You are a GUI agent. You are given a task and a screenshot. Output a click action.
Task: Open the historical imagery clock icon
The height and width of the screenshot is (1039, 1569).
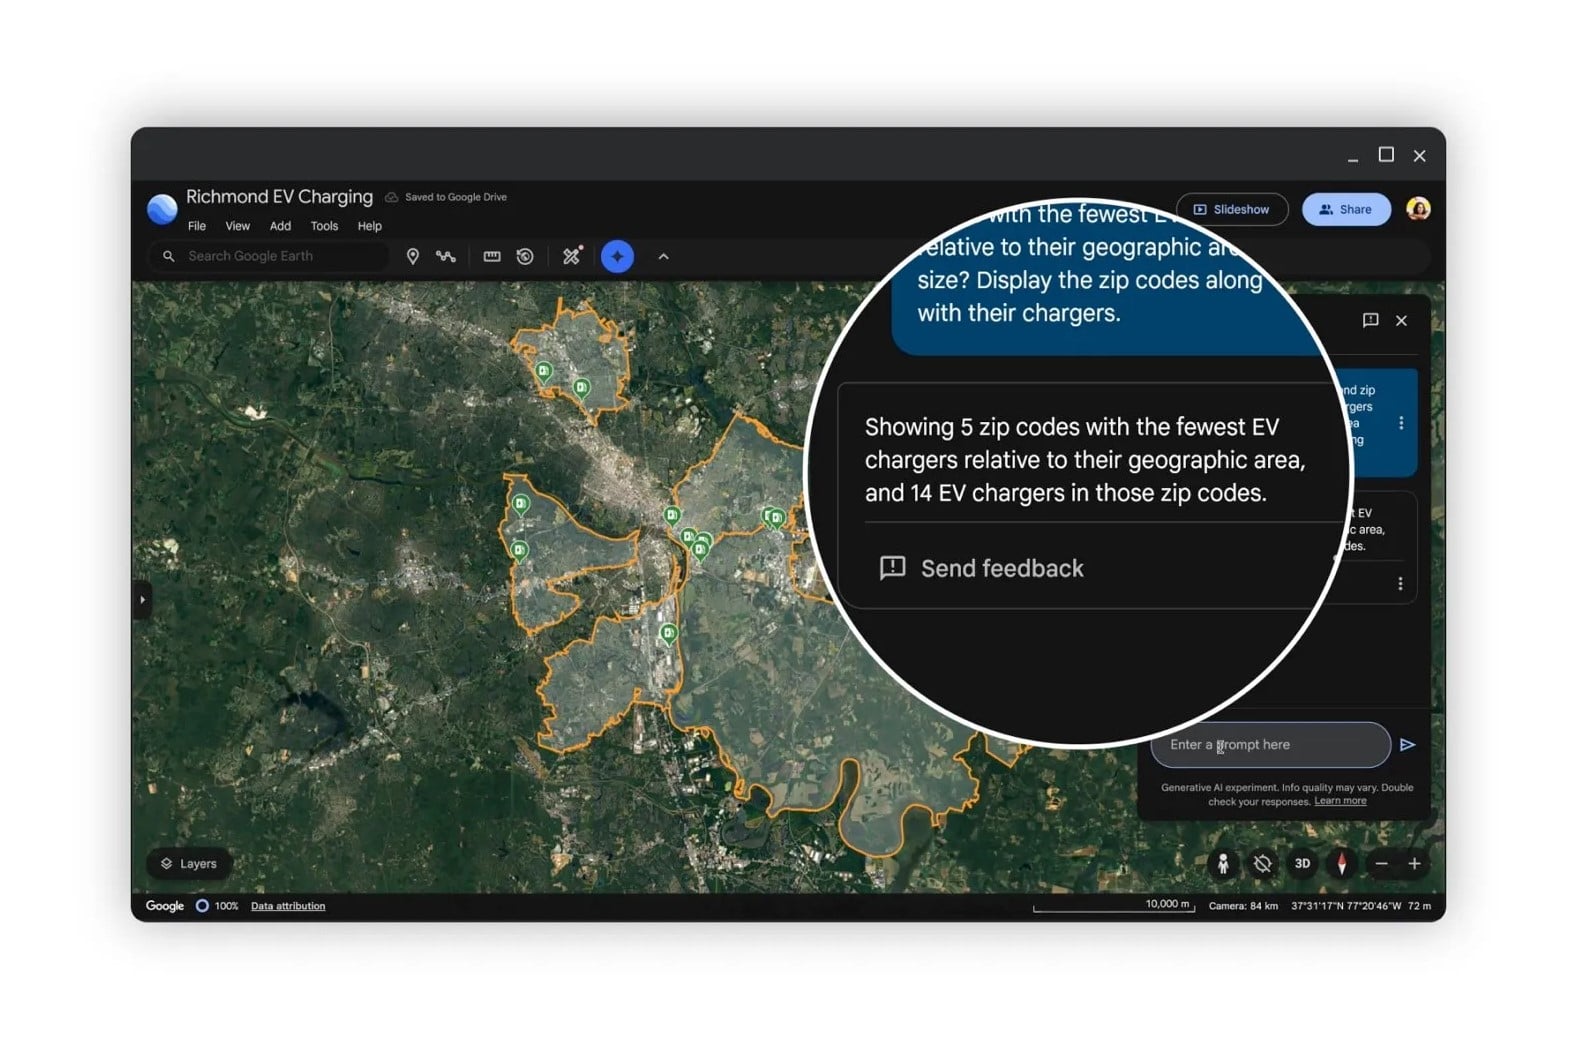click(x=525, y=257)
